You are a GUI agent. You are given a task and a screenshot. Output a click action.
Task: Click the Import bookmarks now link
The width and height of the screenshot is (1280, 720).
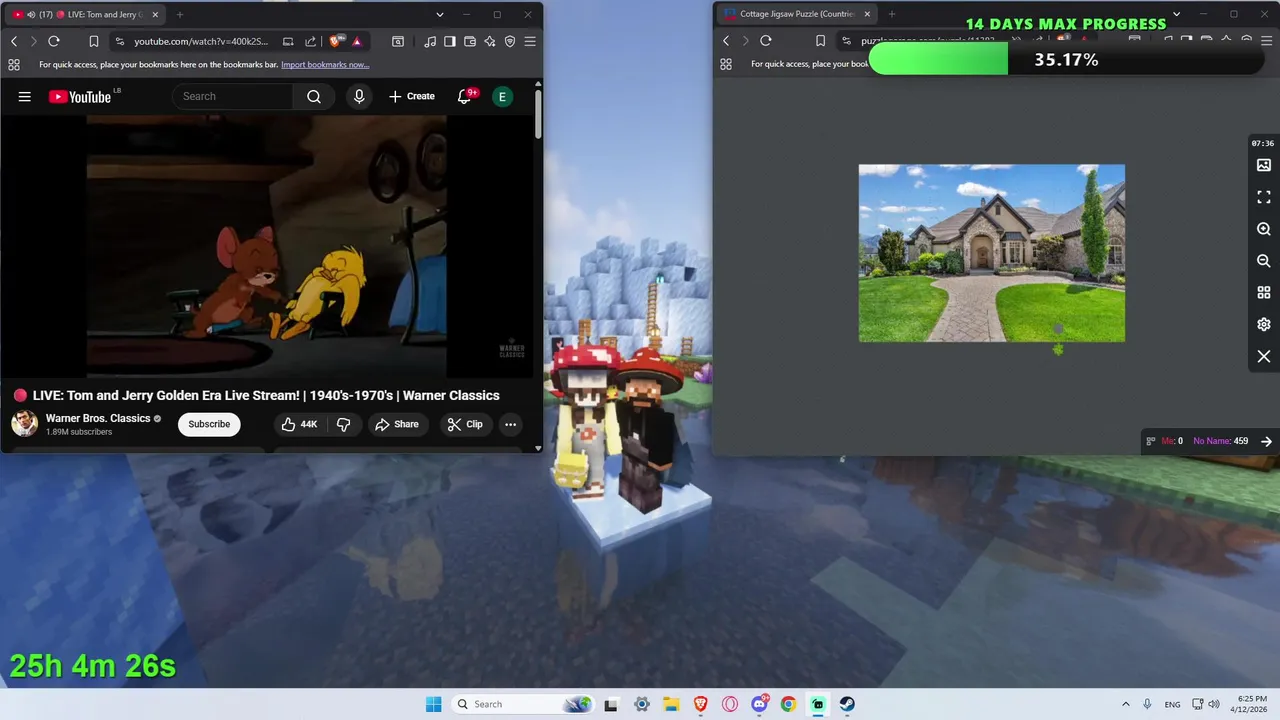[x=325, y=64]
